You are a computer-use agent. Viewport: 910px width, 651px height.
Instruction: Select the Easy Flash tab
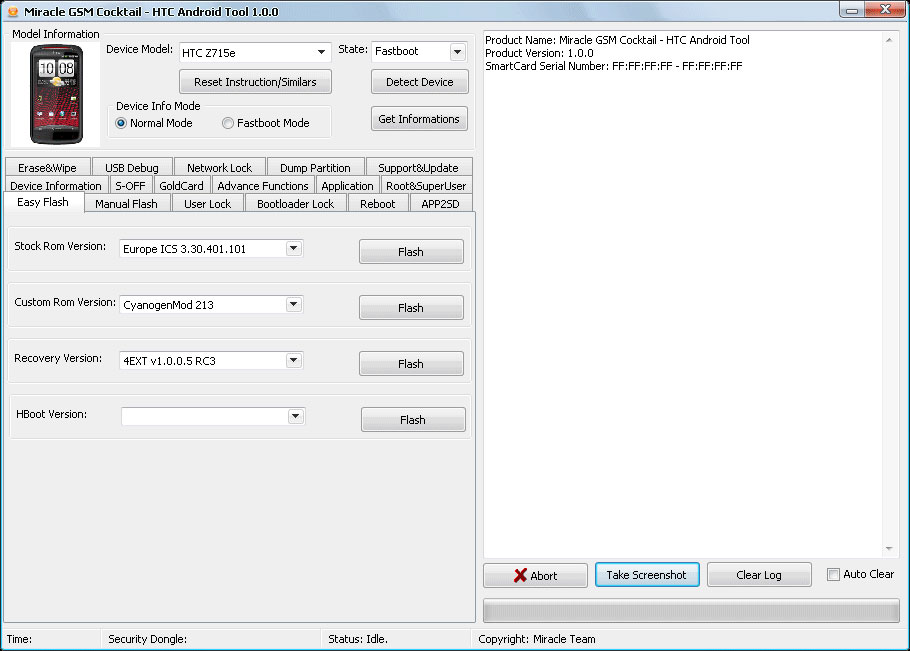pyautogui.click(x=43, y=202)
